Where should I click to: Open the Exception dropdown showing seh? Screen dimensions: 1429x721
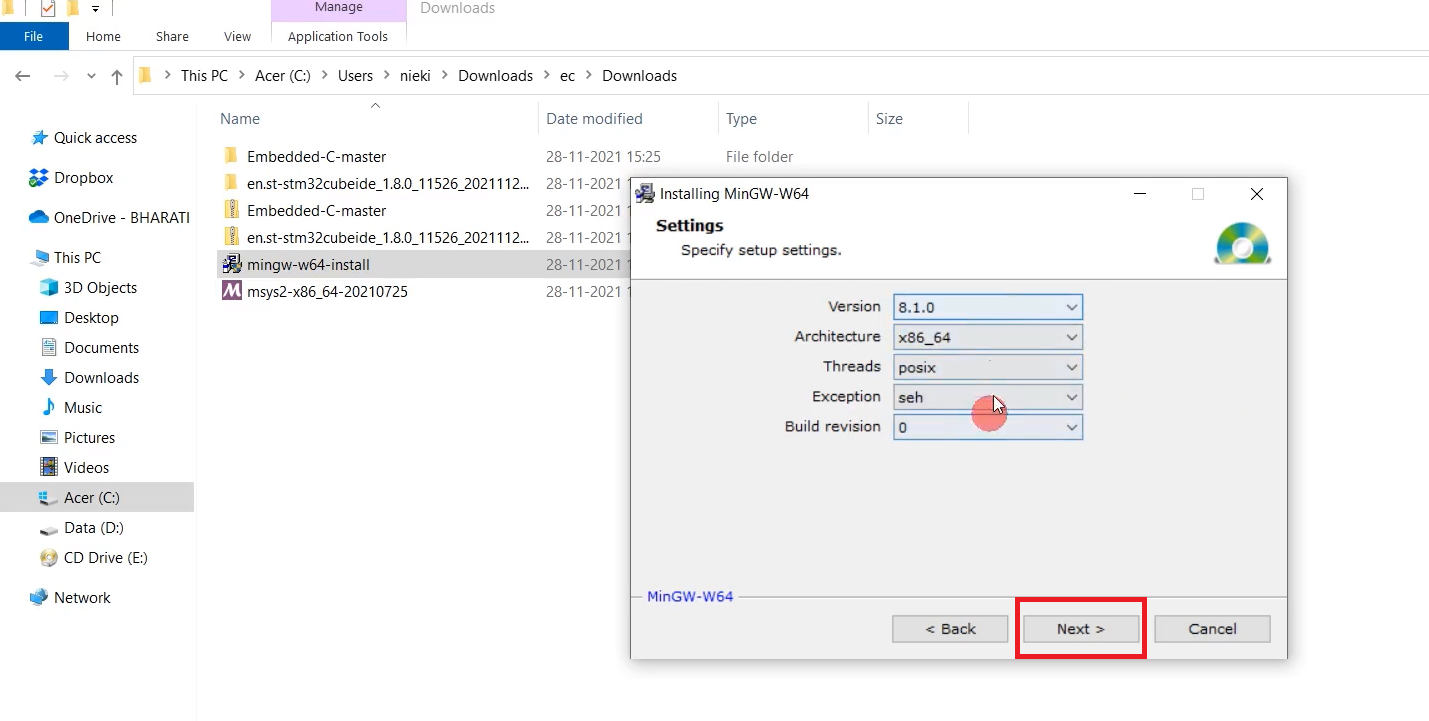point(988,397)
